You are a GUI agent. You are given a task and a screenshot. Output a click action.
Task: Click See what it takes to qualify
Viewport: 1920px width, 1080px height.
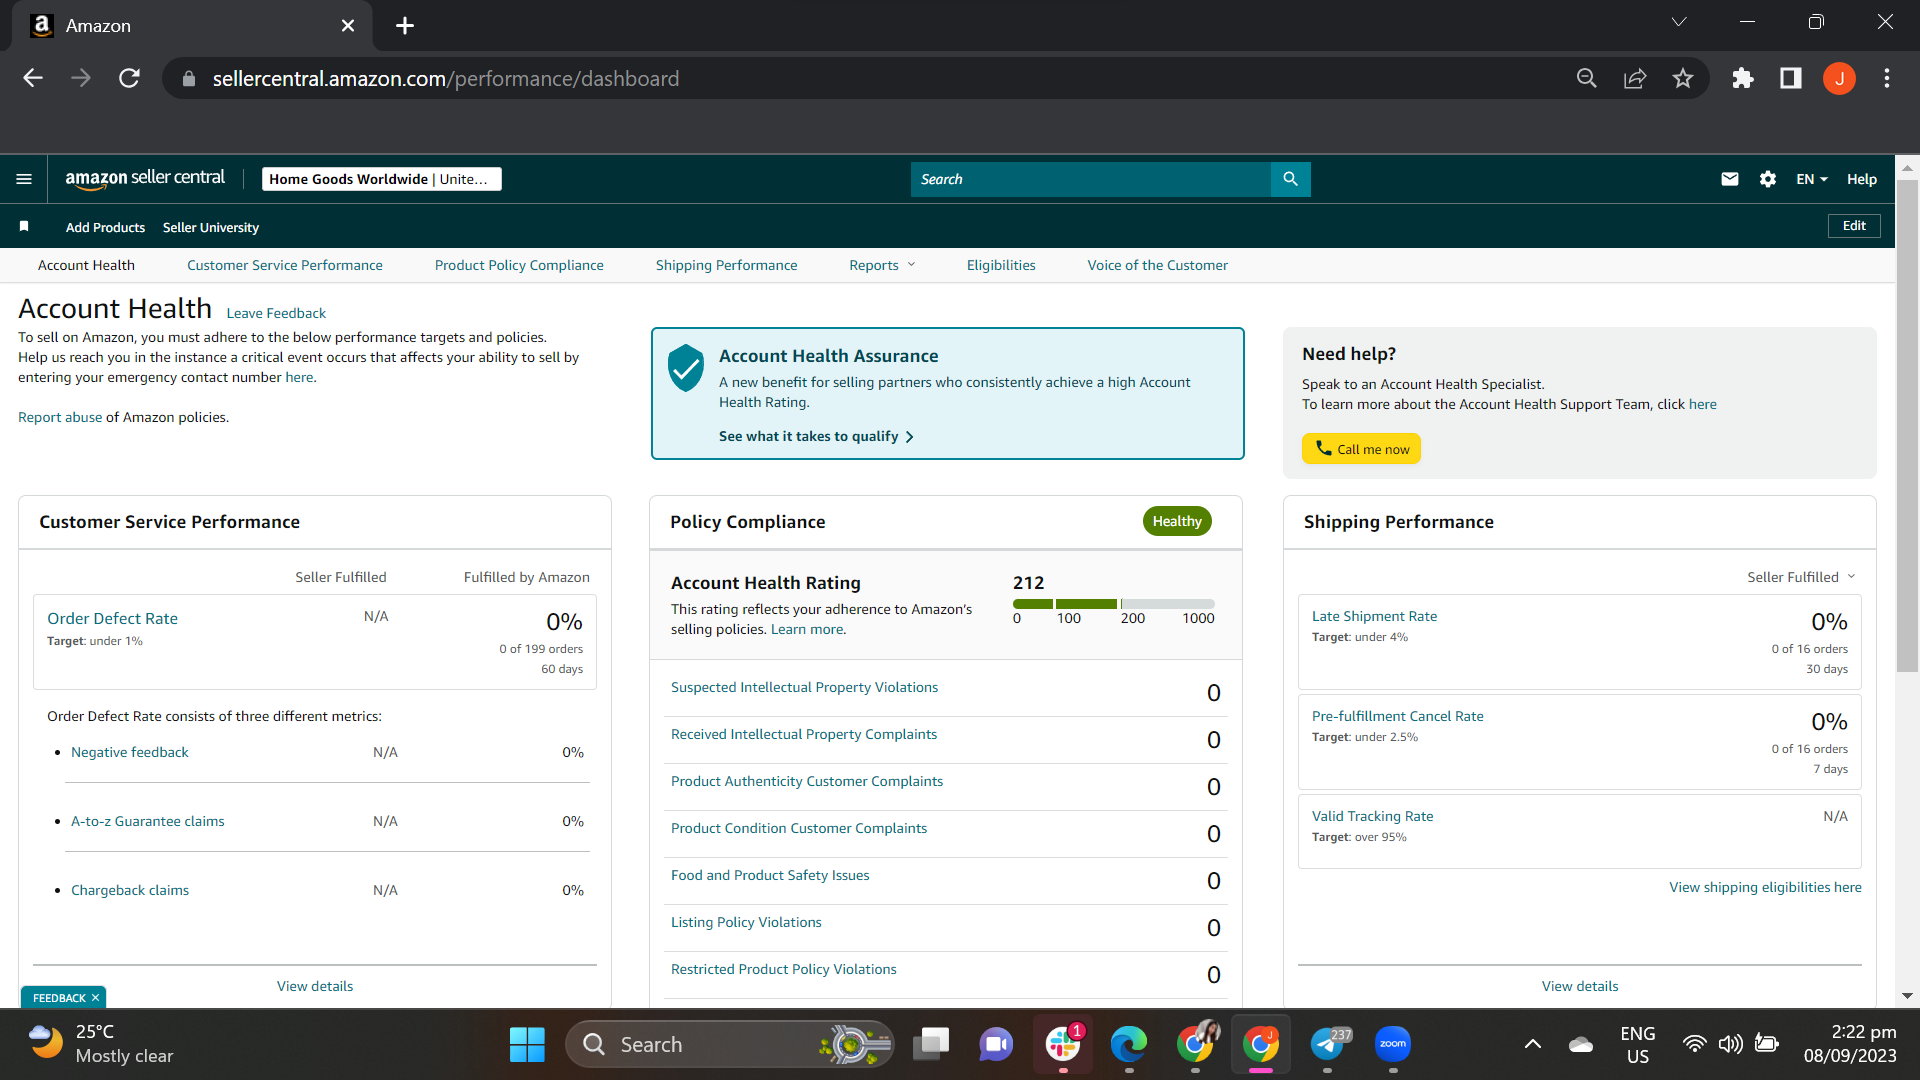pyautogui.click(x=816, y=436)
